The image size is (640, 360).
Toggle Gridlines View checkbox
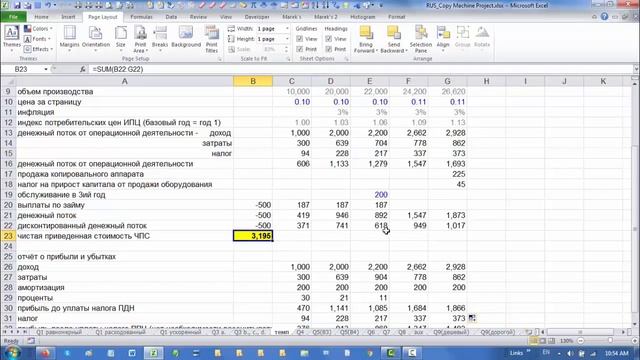[300, 39]
